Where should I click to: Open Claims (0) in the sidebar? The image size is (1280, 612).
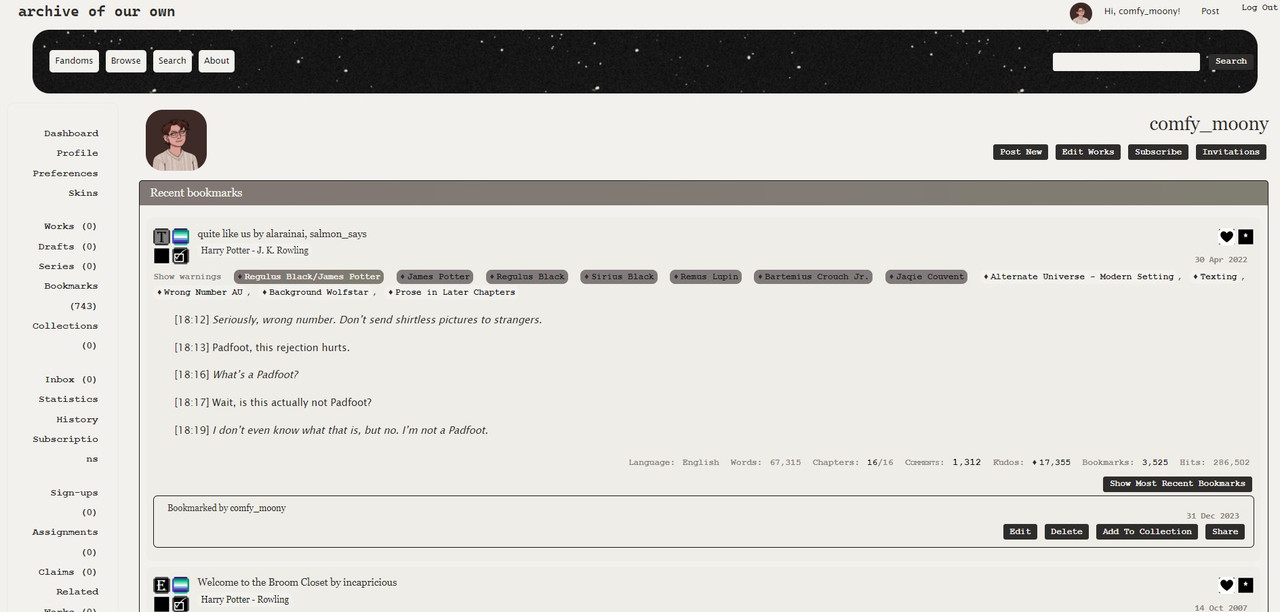point(67,572)
